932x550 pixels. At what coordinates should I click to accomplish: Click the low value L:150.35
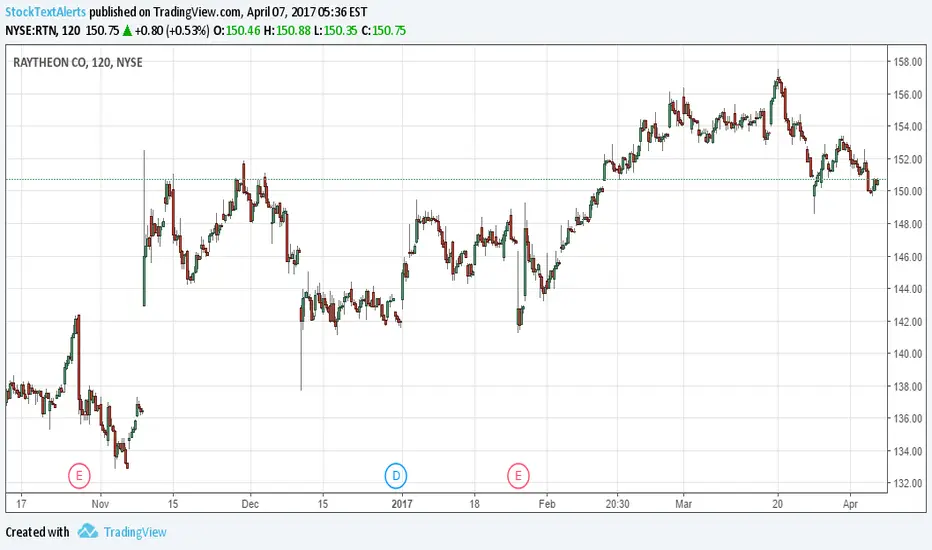(x=336, y=30)
